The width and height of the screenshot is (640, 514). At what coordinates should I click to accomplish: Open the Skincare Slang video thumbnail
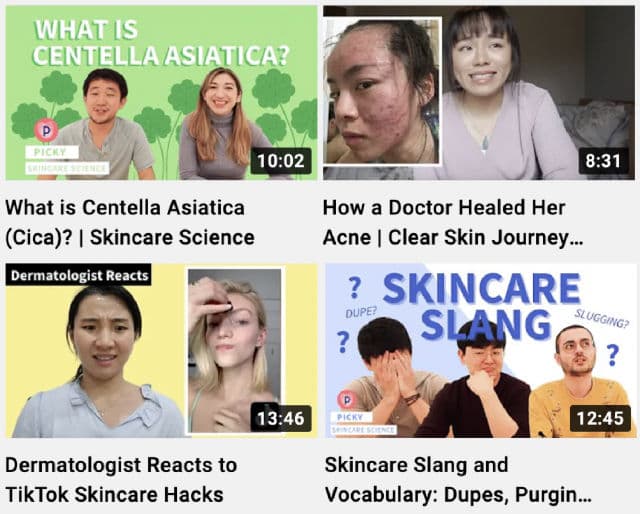[480, 351]
